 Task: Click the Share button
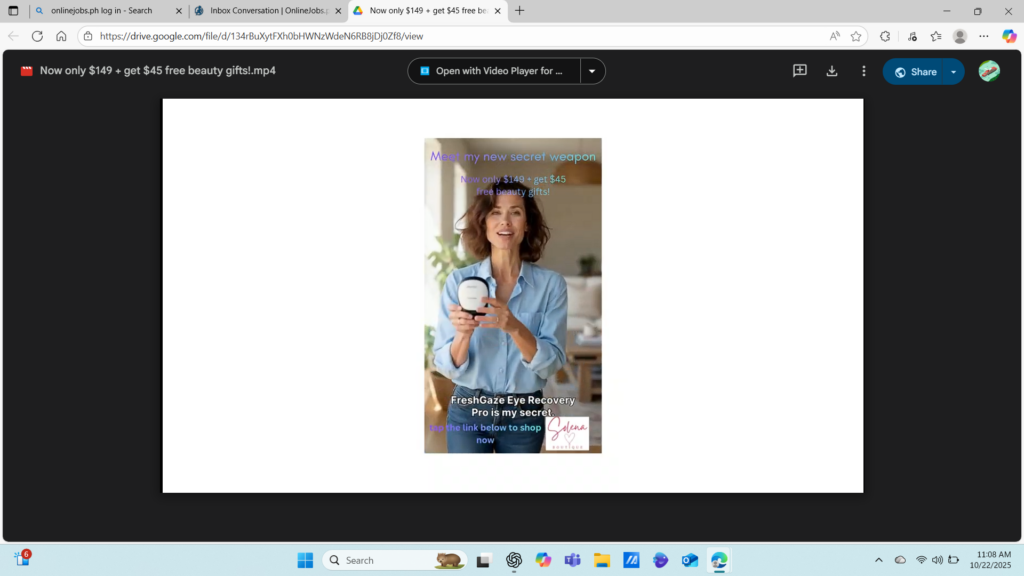[x=916, y=72]
